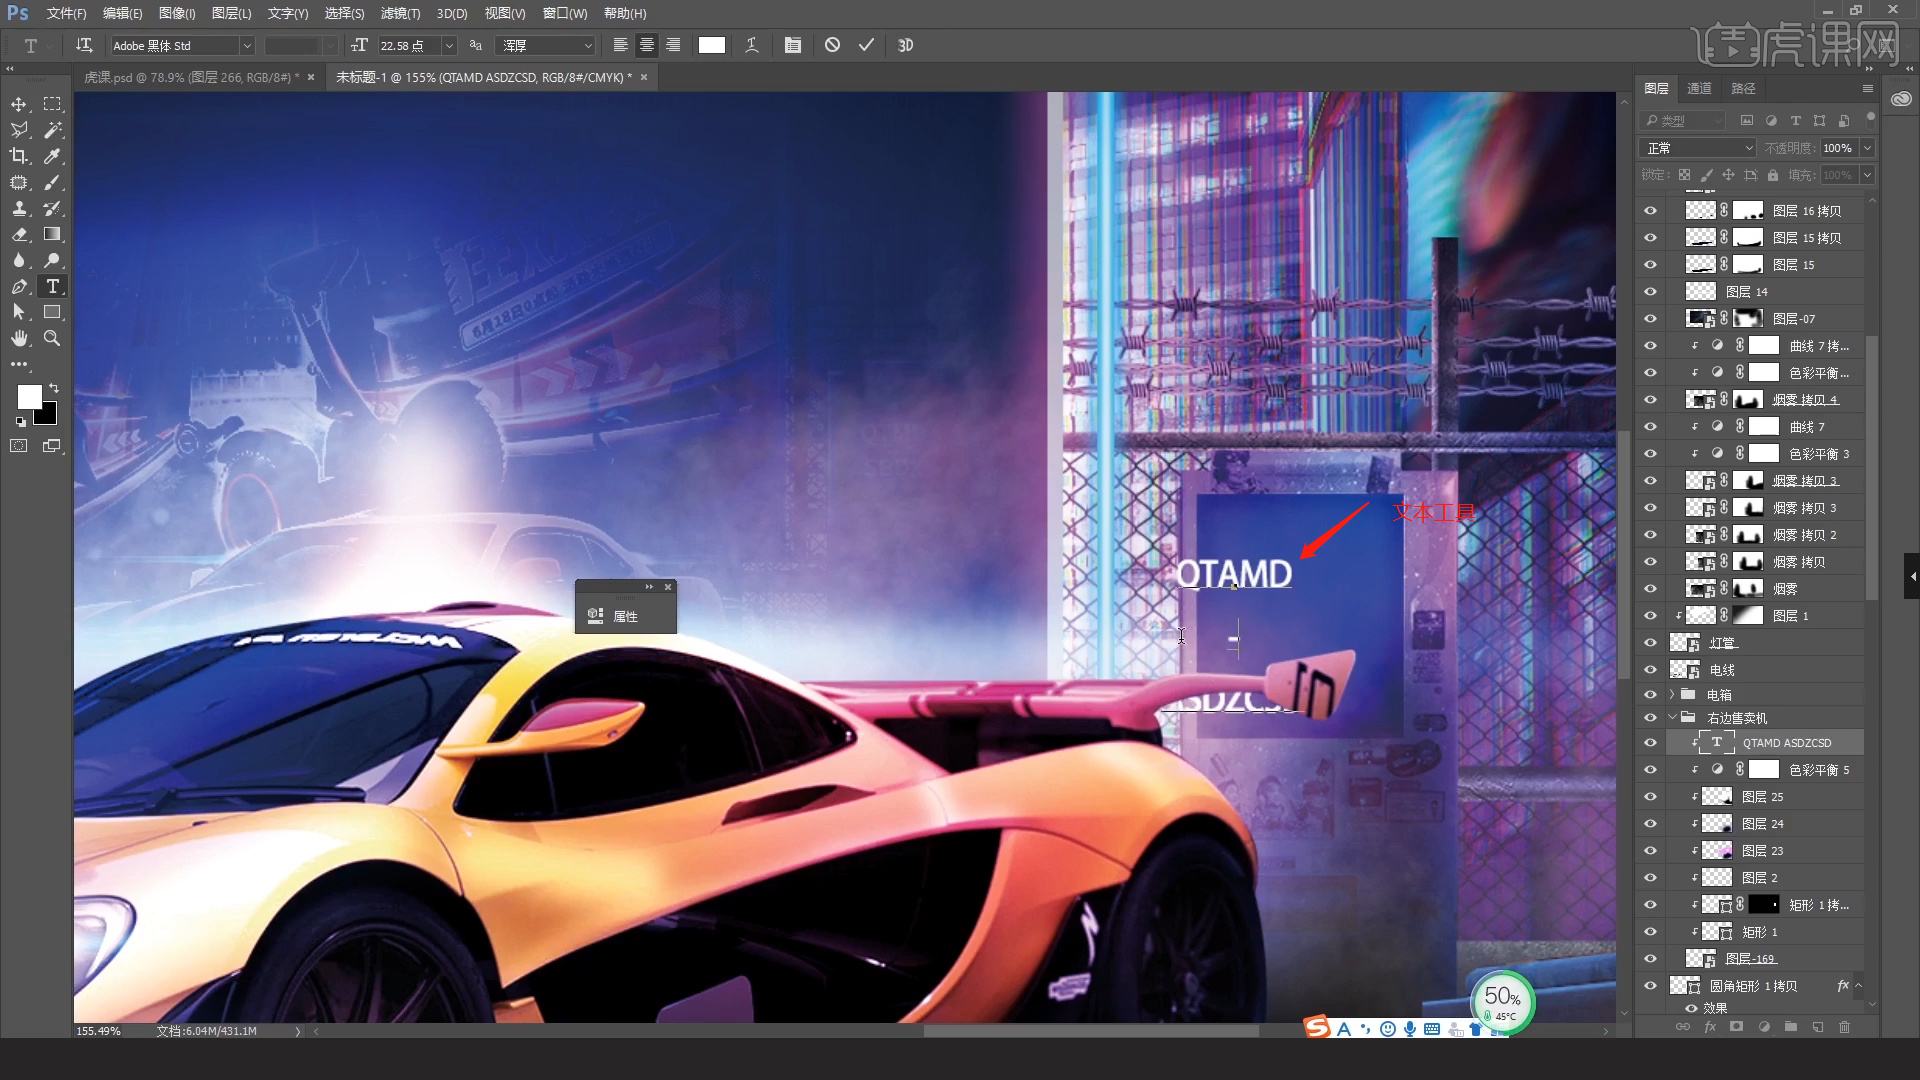This screenshot has height=1080, width=1920.
Task: Open the 属性 properties panel
Action: pyautogui.click(x=625, y=616)
